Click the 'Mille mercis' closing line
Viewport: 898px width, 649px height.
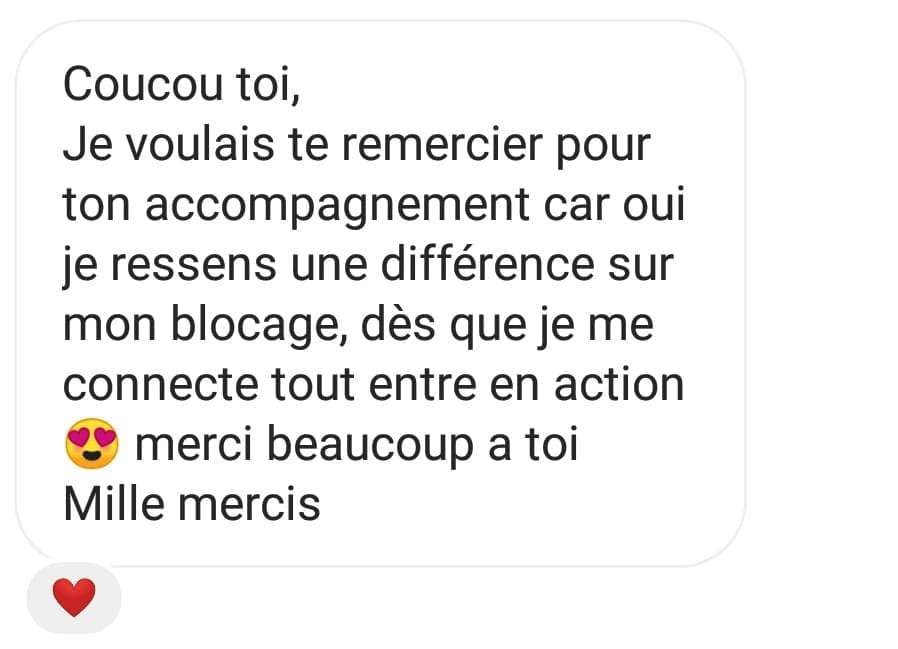(x=192, y=505)
